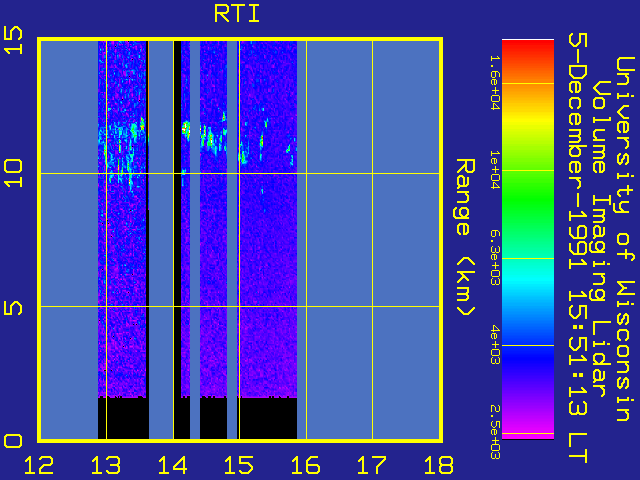Click the 5-December-1991 15:51:13 LT timestamp

pyautogui.click(x=578, y=248)
